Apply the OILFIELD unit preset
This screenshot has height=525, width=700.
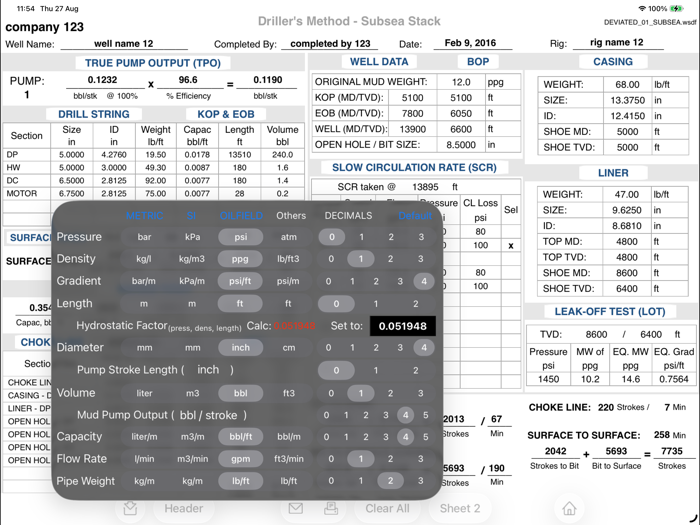point(241,216)
